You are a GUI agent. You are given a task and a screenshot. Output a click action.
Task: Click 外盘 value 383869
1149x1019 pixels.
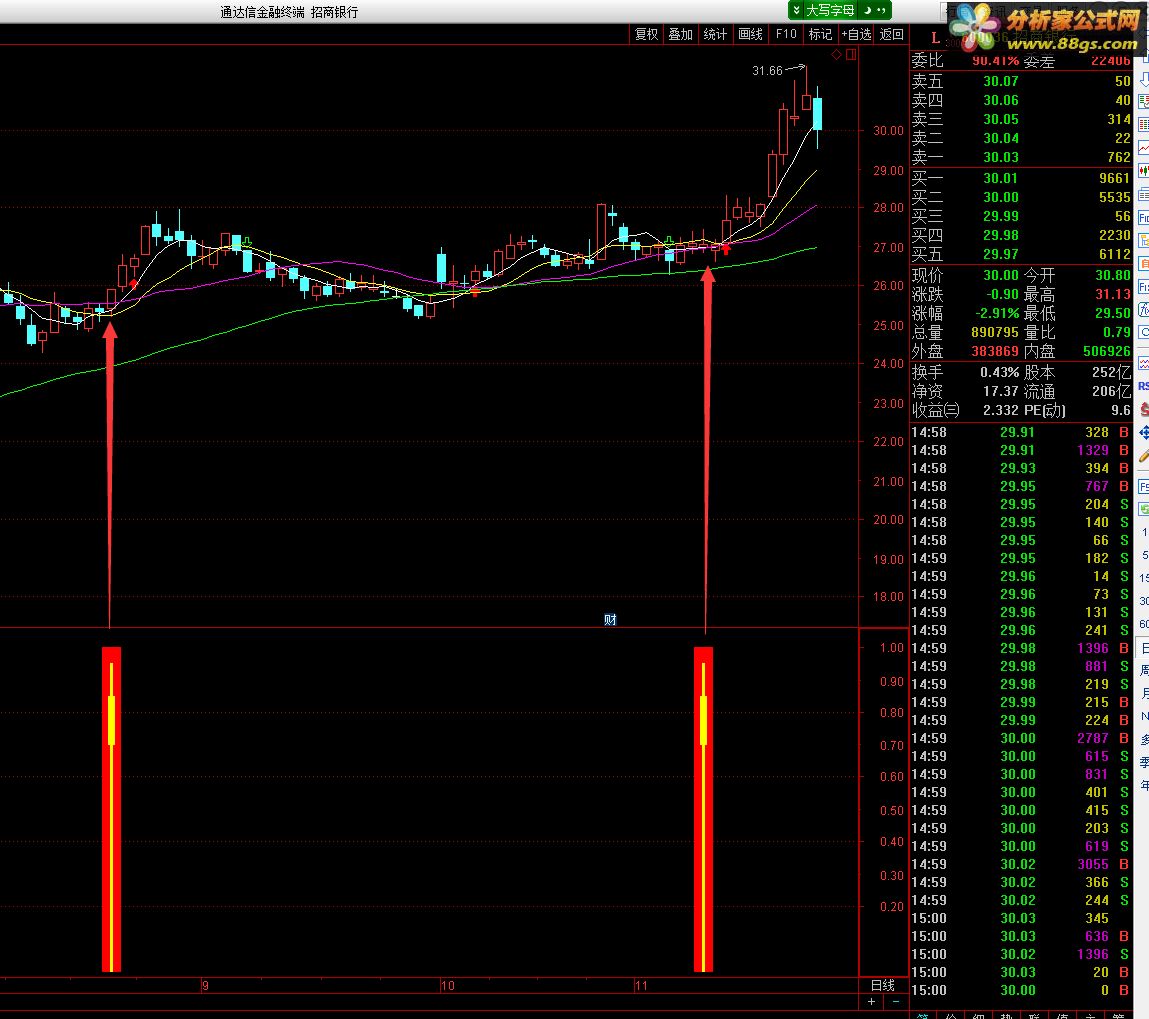click(995, 352)
